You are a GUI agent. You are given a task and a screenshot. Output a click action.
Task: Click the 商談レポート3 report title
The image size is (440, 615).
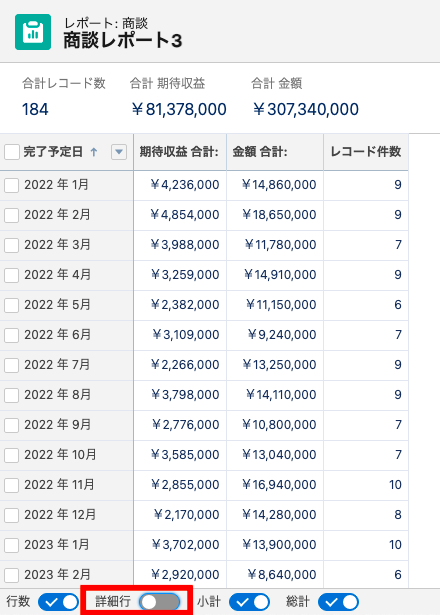click(123, 41)
